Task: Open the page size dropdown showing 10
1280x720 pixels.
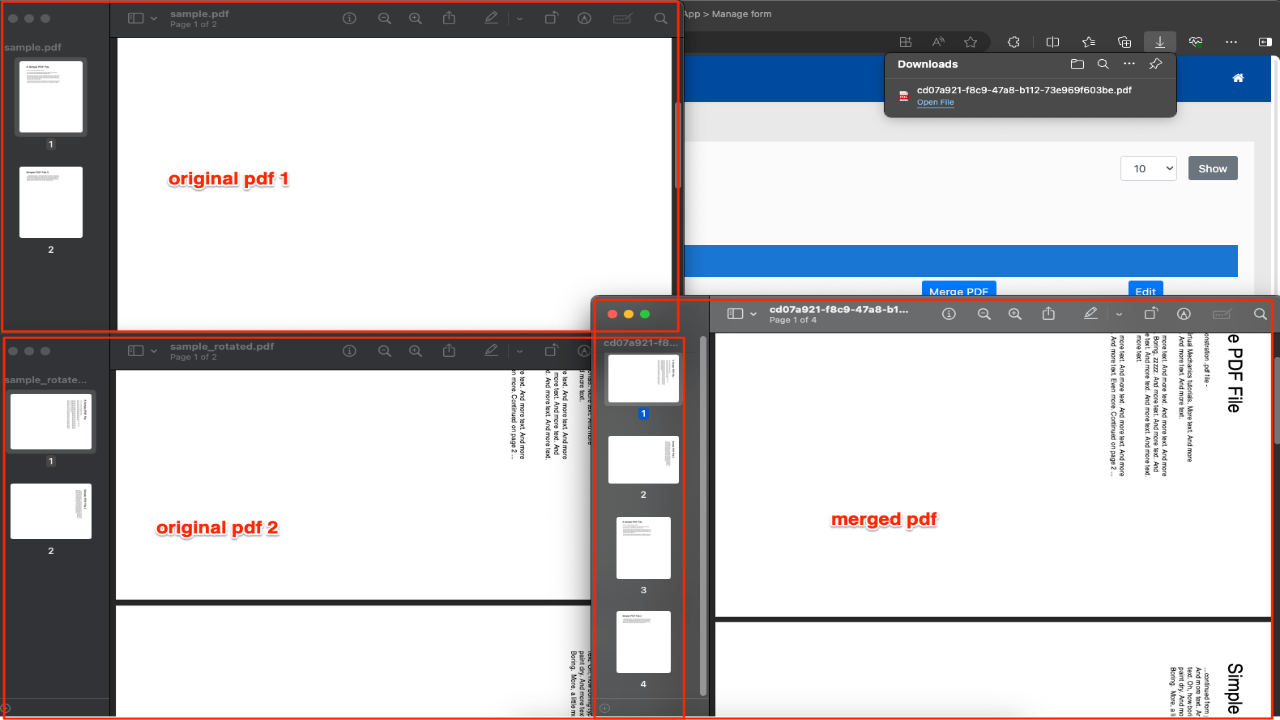Action: point(1148,168)
